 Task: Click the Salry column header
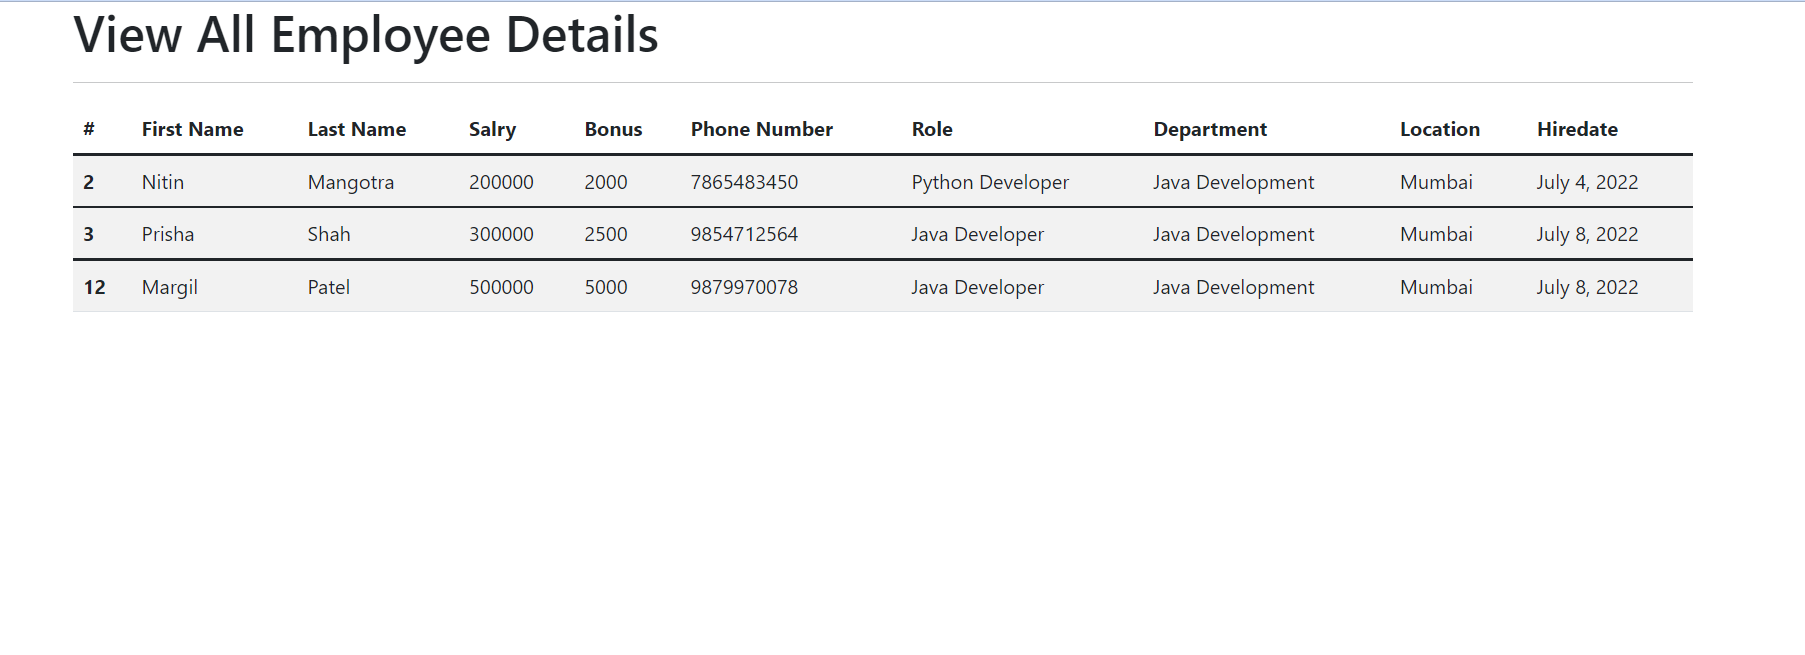[x=493, y=130]
